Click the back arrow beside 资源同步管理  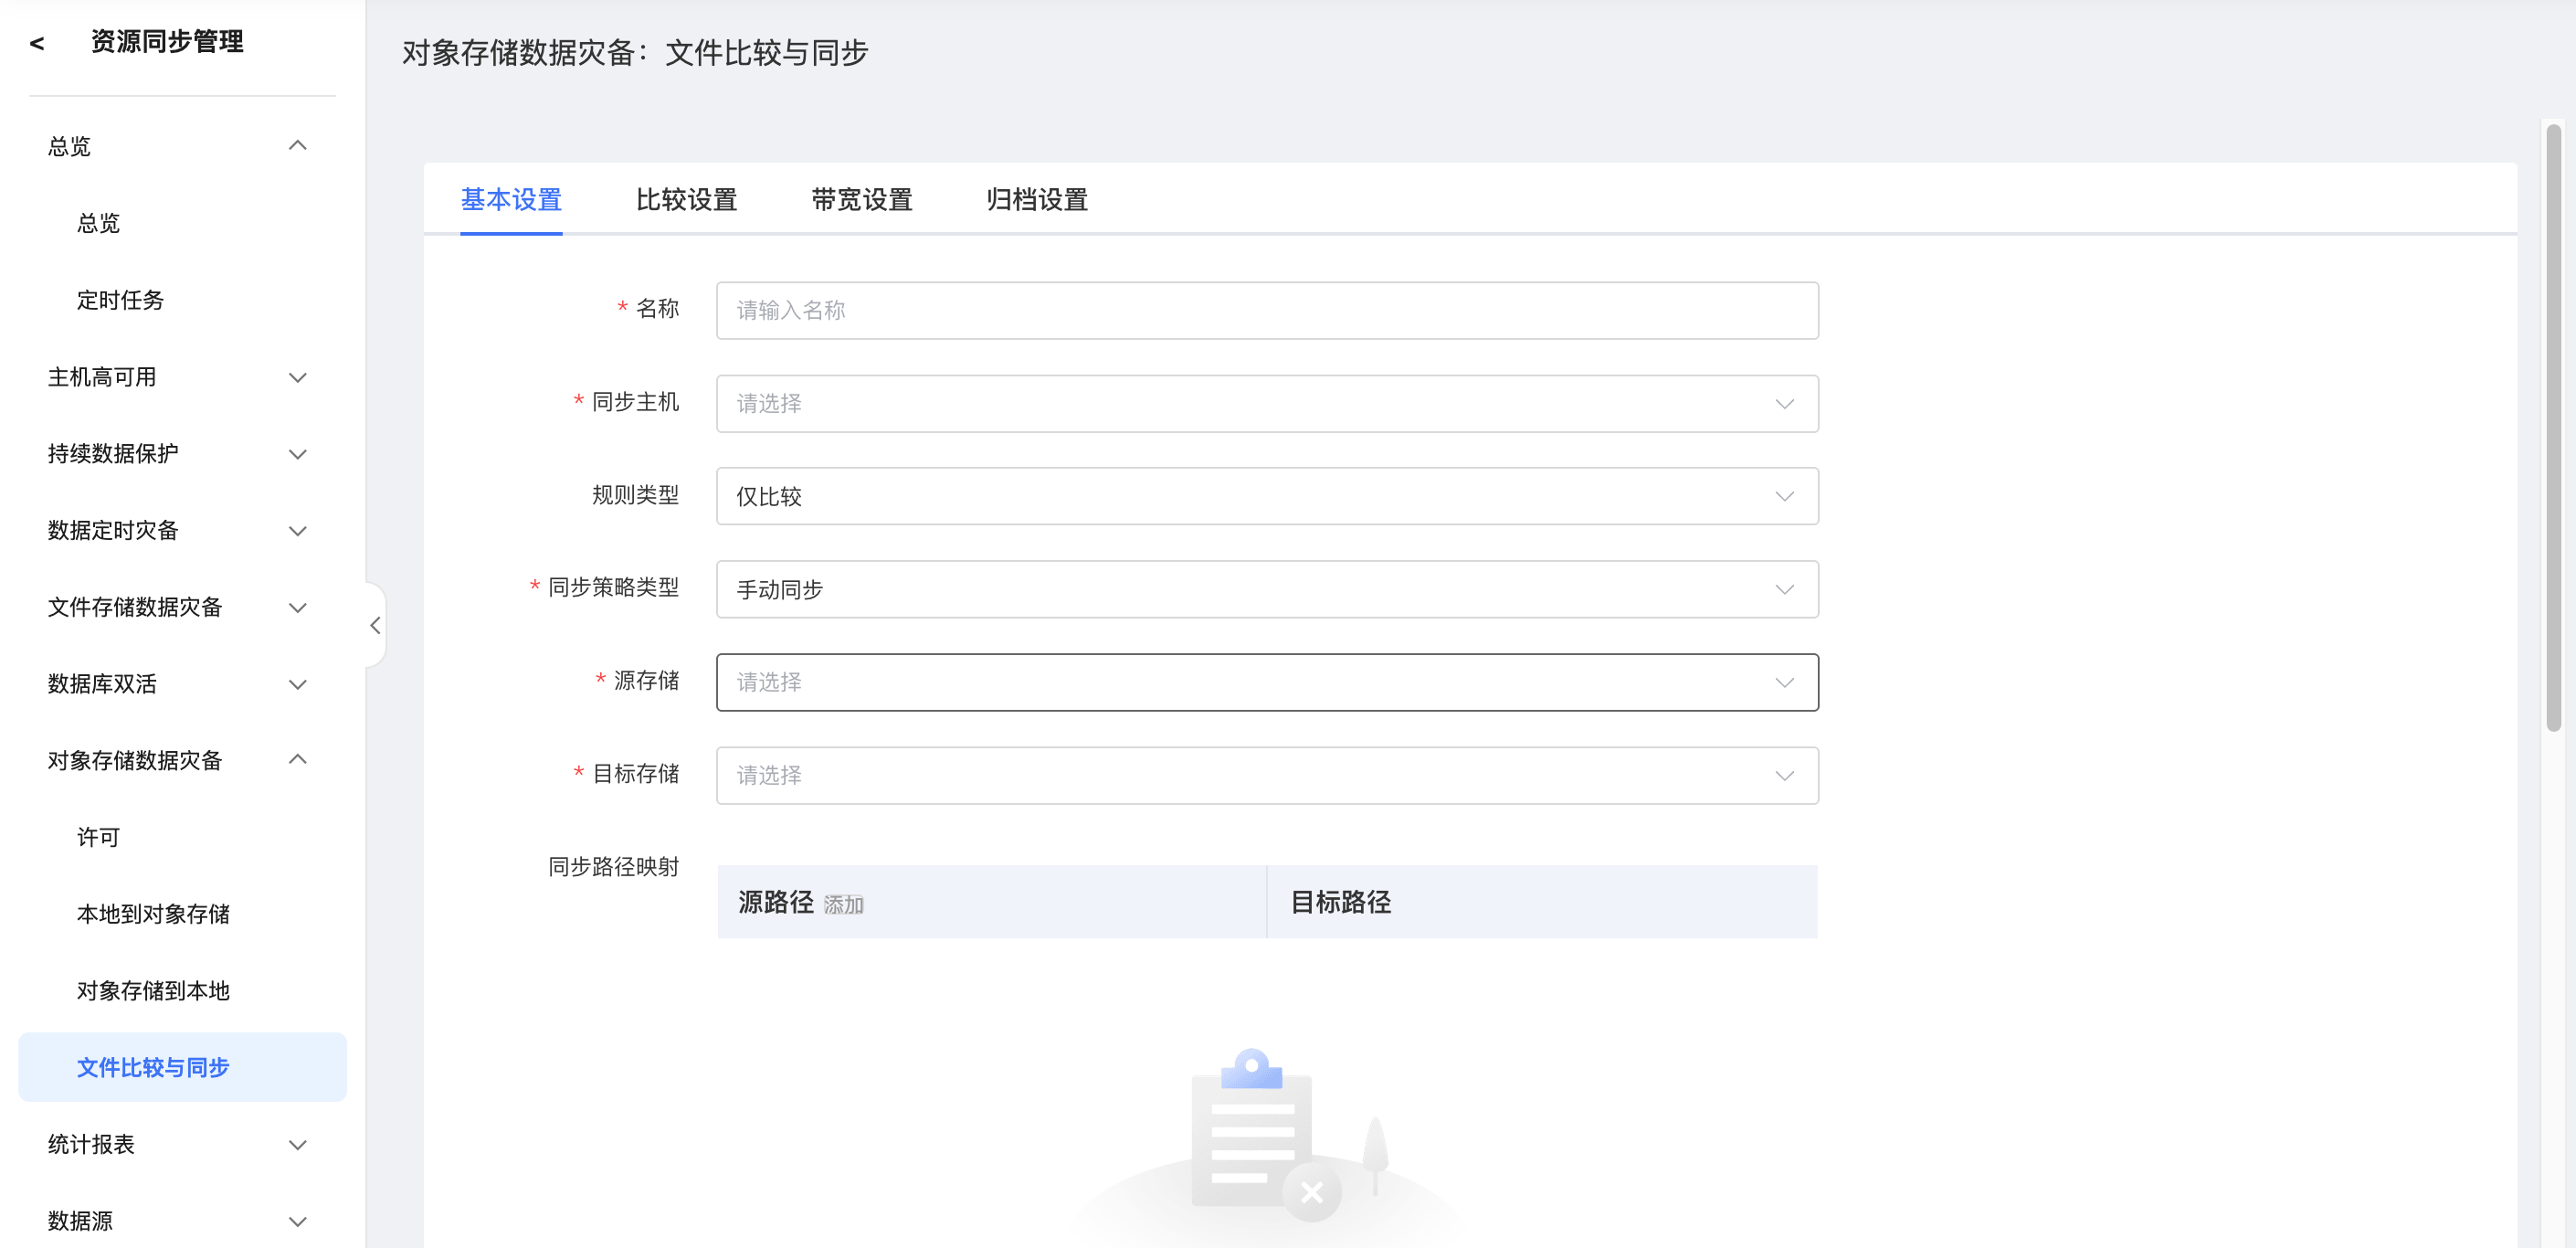point(37,43)
